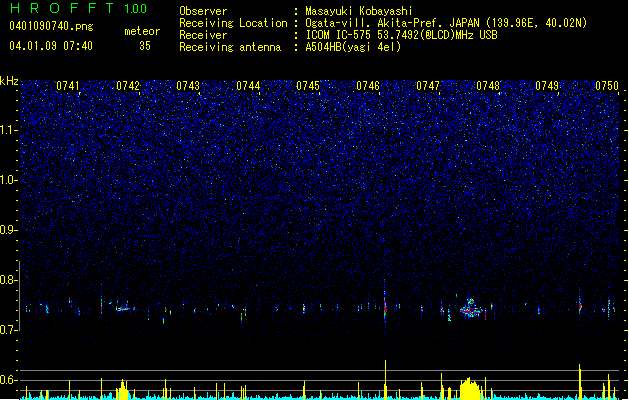Click the wide yellow power bump near 0748
The height and width of the screenshot is (400, 629).
click(470, 388)
